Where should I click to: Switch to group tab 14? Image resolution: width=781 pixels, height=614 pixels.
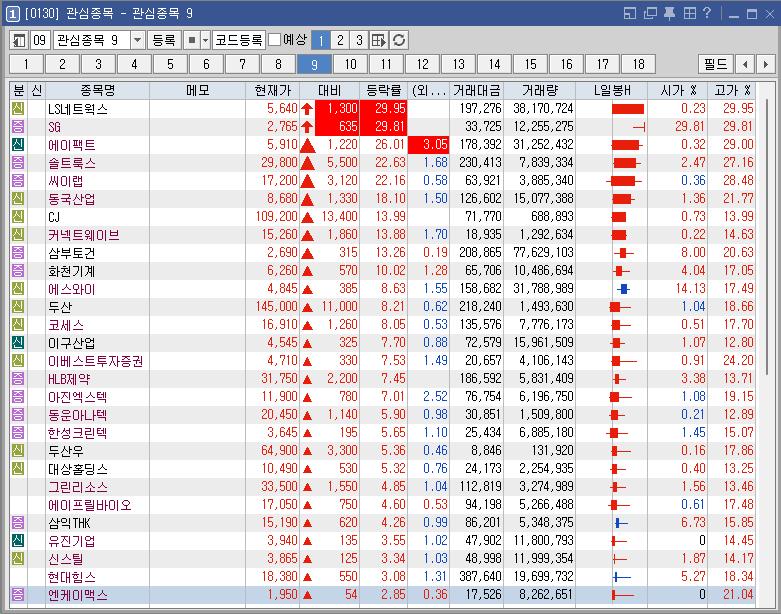click(x=495, y=64)
